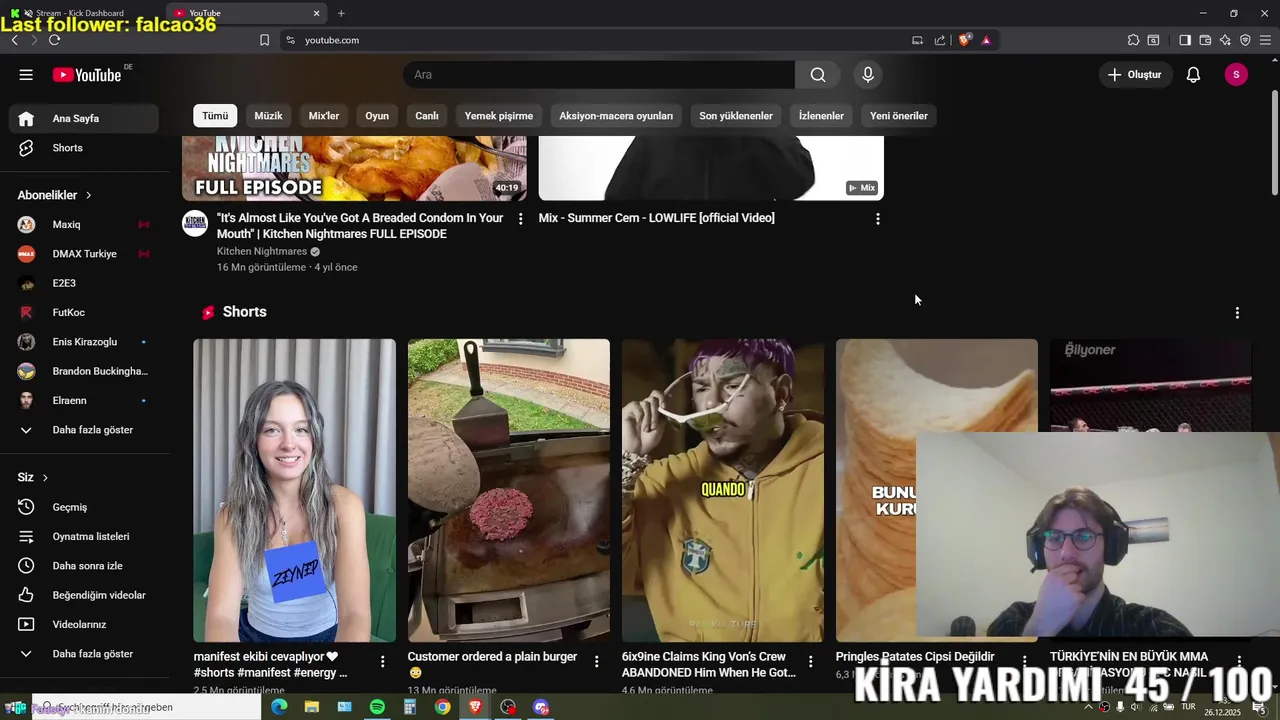This screenshot has width=1280, height=720.
Task: Open options for 6ix9ine short
Action: [x=811, y=661]
